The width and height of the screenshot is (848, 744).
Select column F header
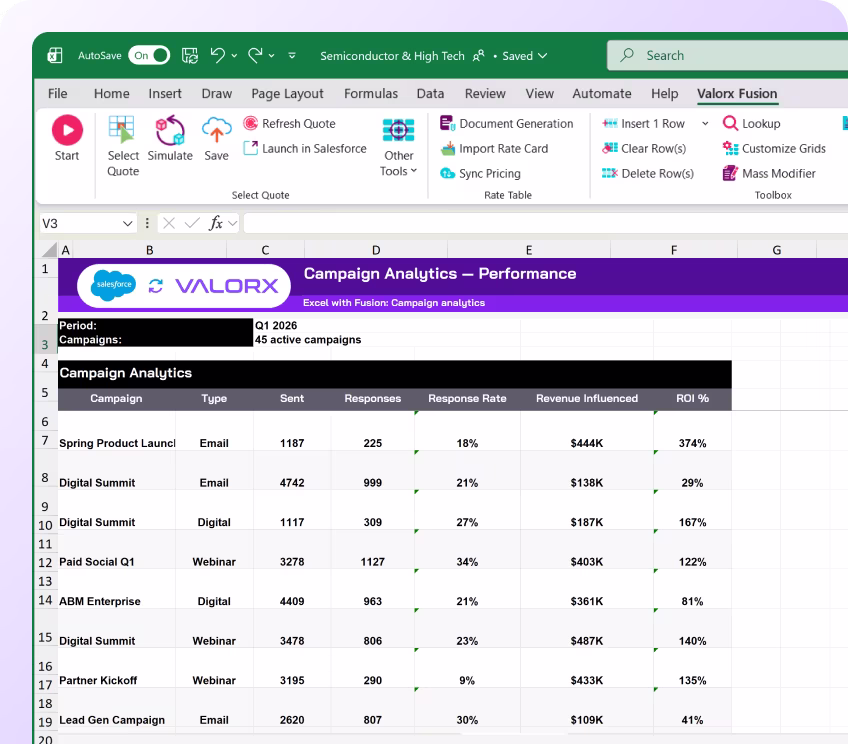(x=674, y=250)
